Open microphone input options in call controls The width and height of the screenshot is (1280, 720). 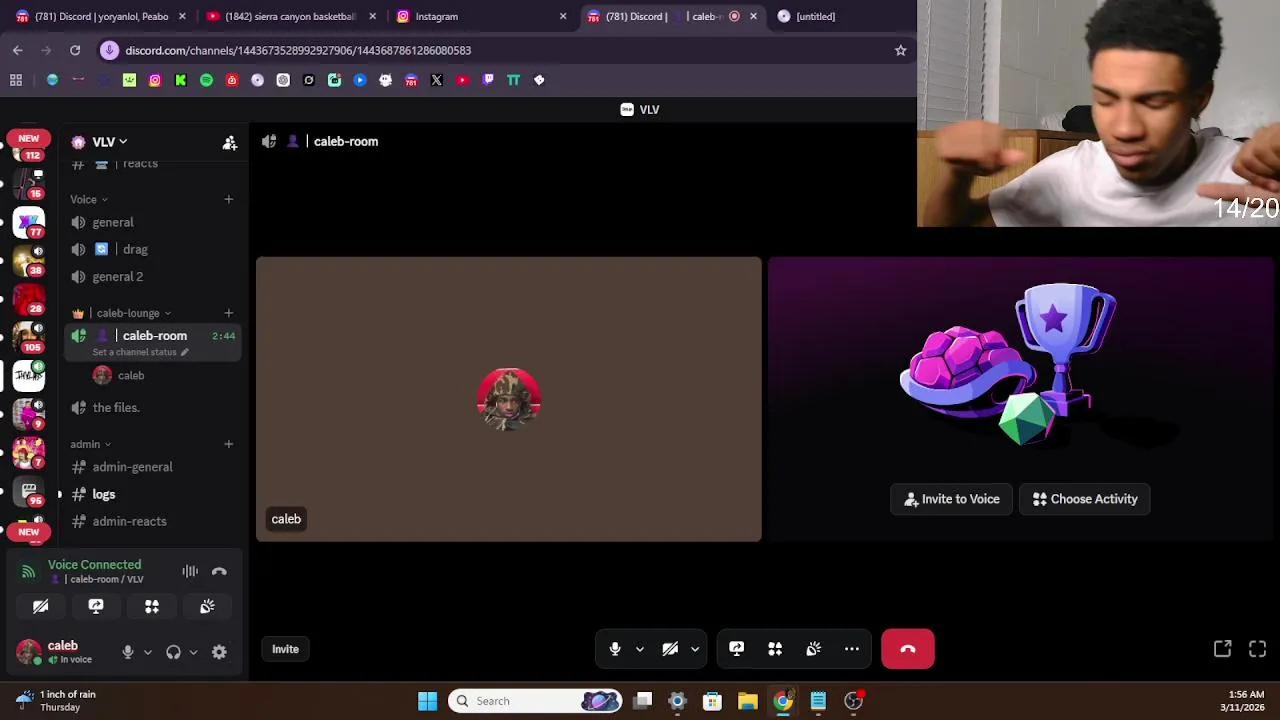click(x=640, y=649)
